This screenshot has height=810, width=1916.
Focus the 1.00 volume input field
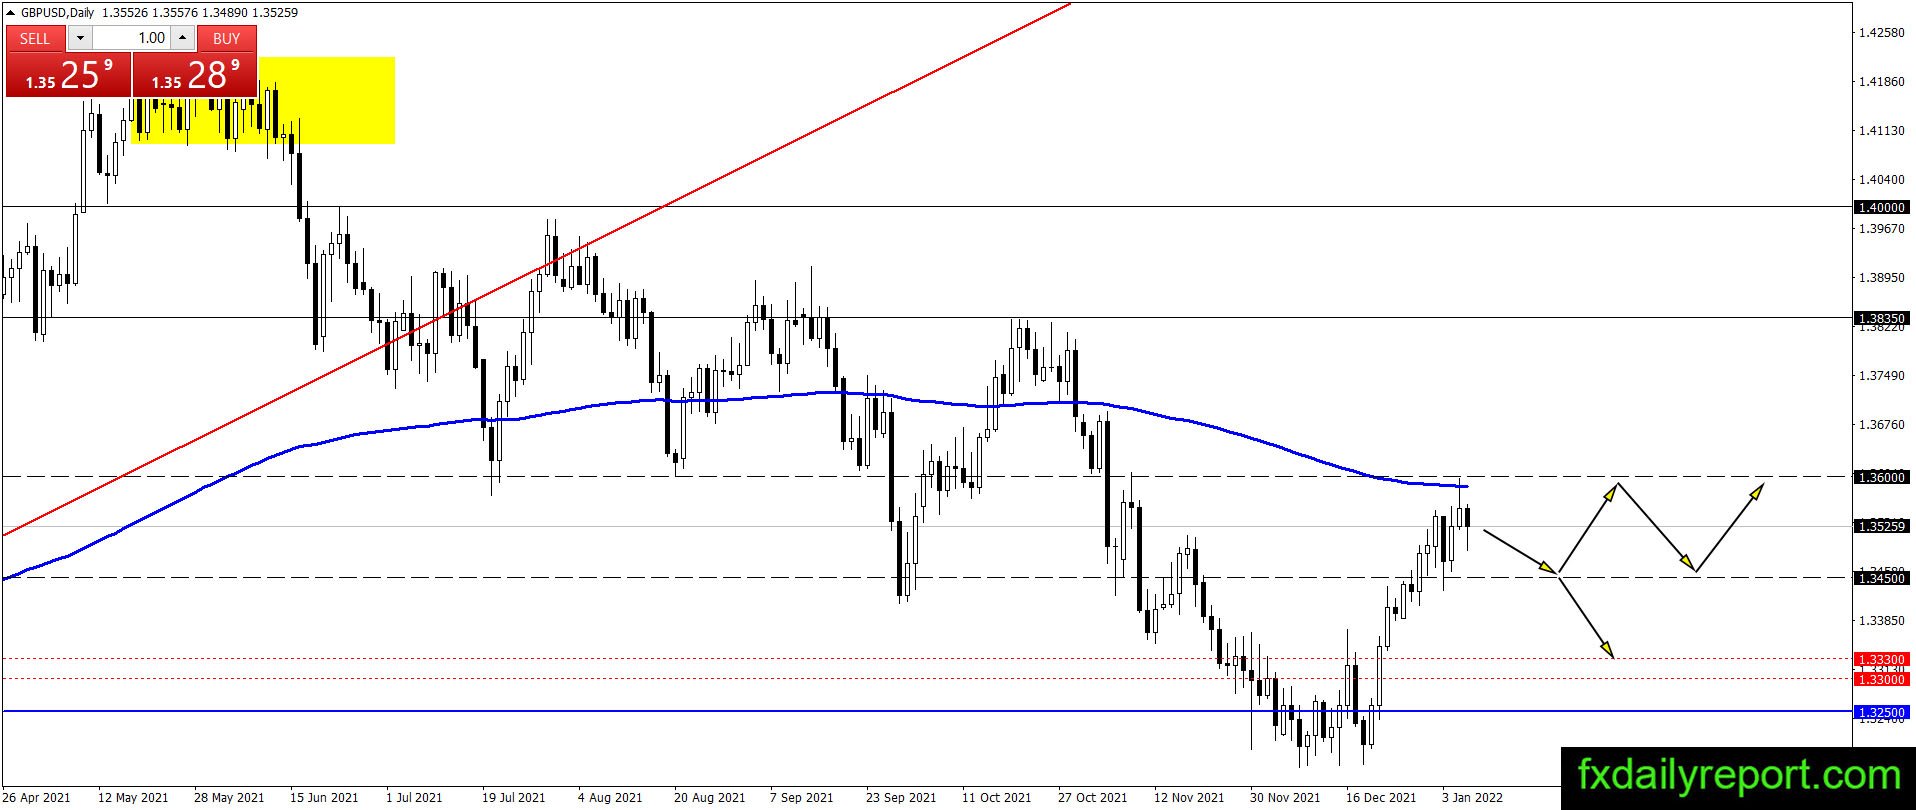pos(131,38)
